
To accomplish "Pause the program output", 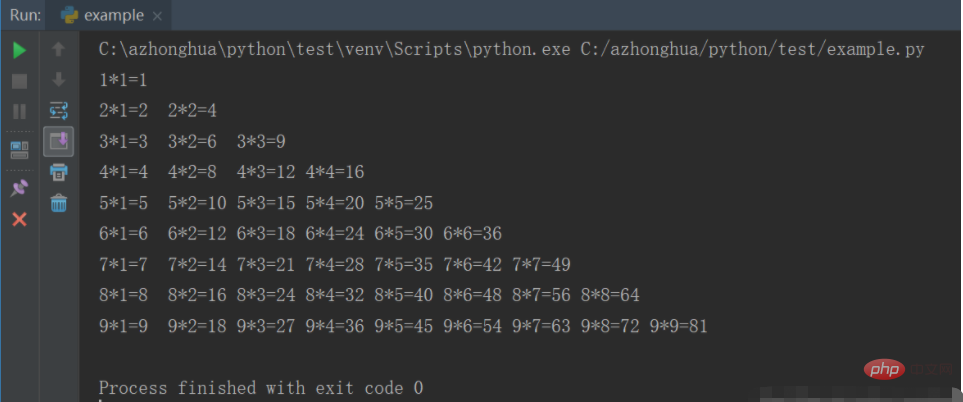I will 19,111.
